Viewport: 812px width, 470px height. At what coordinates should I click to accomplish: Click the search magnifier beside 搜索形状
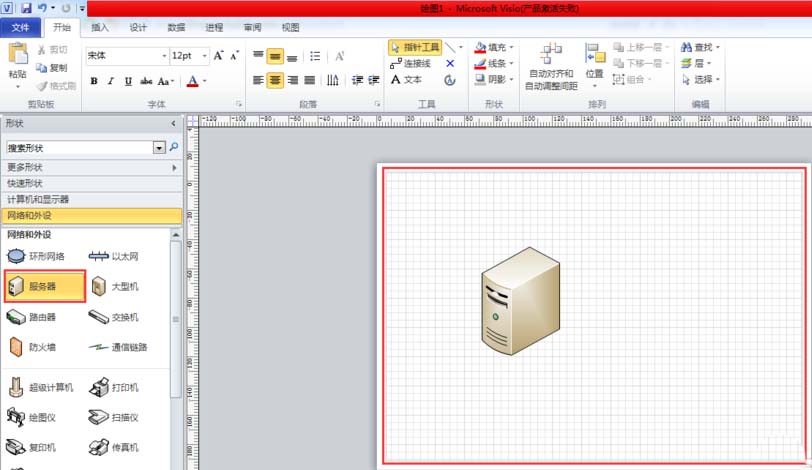click(174, 147)
